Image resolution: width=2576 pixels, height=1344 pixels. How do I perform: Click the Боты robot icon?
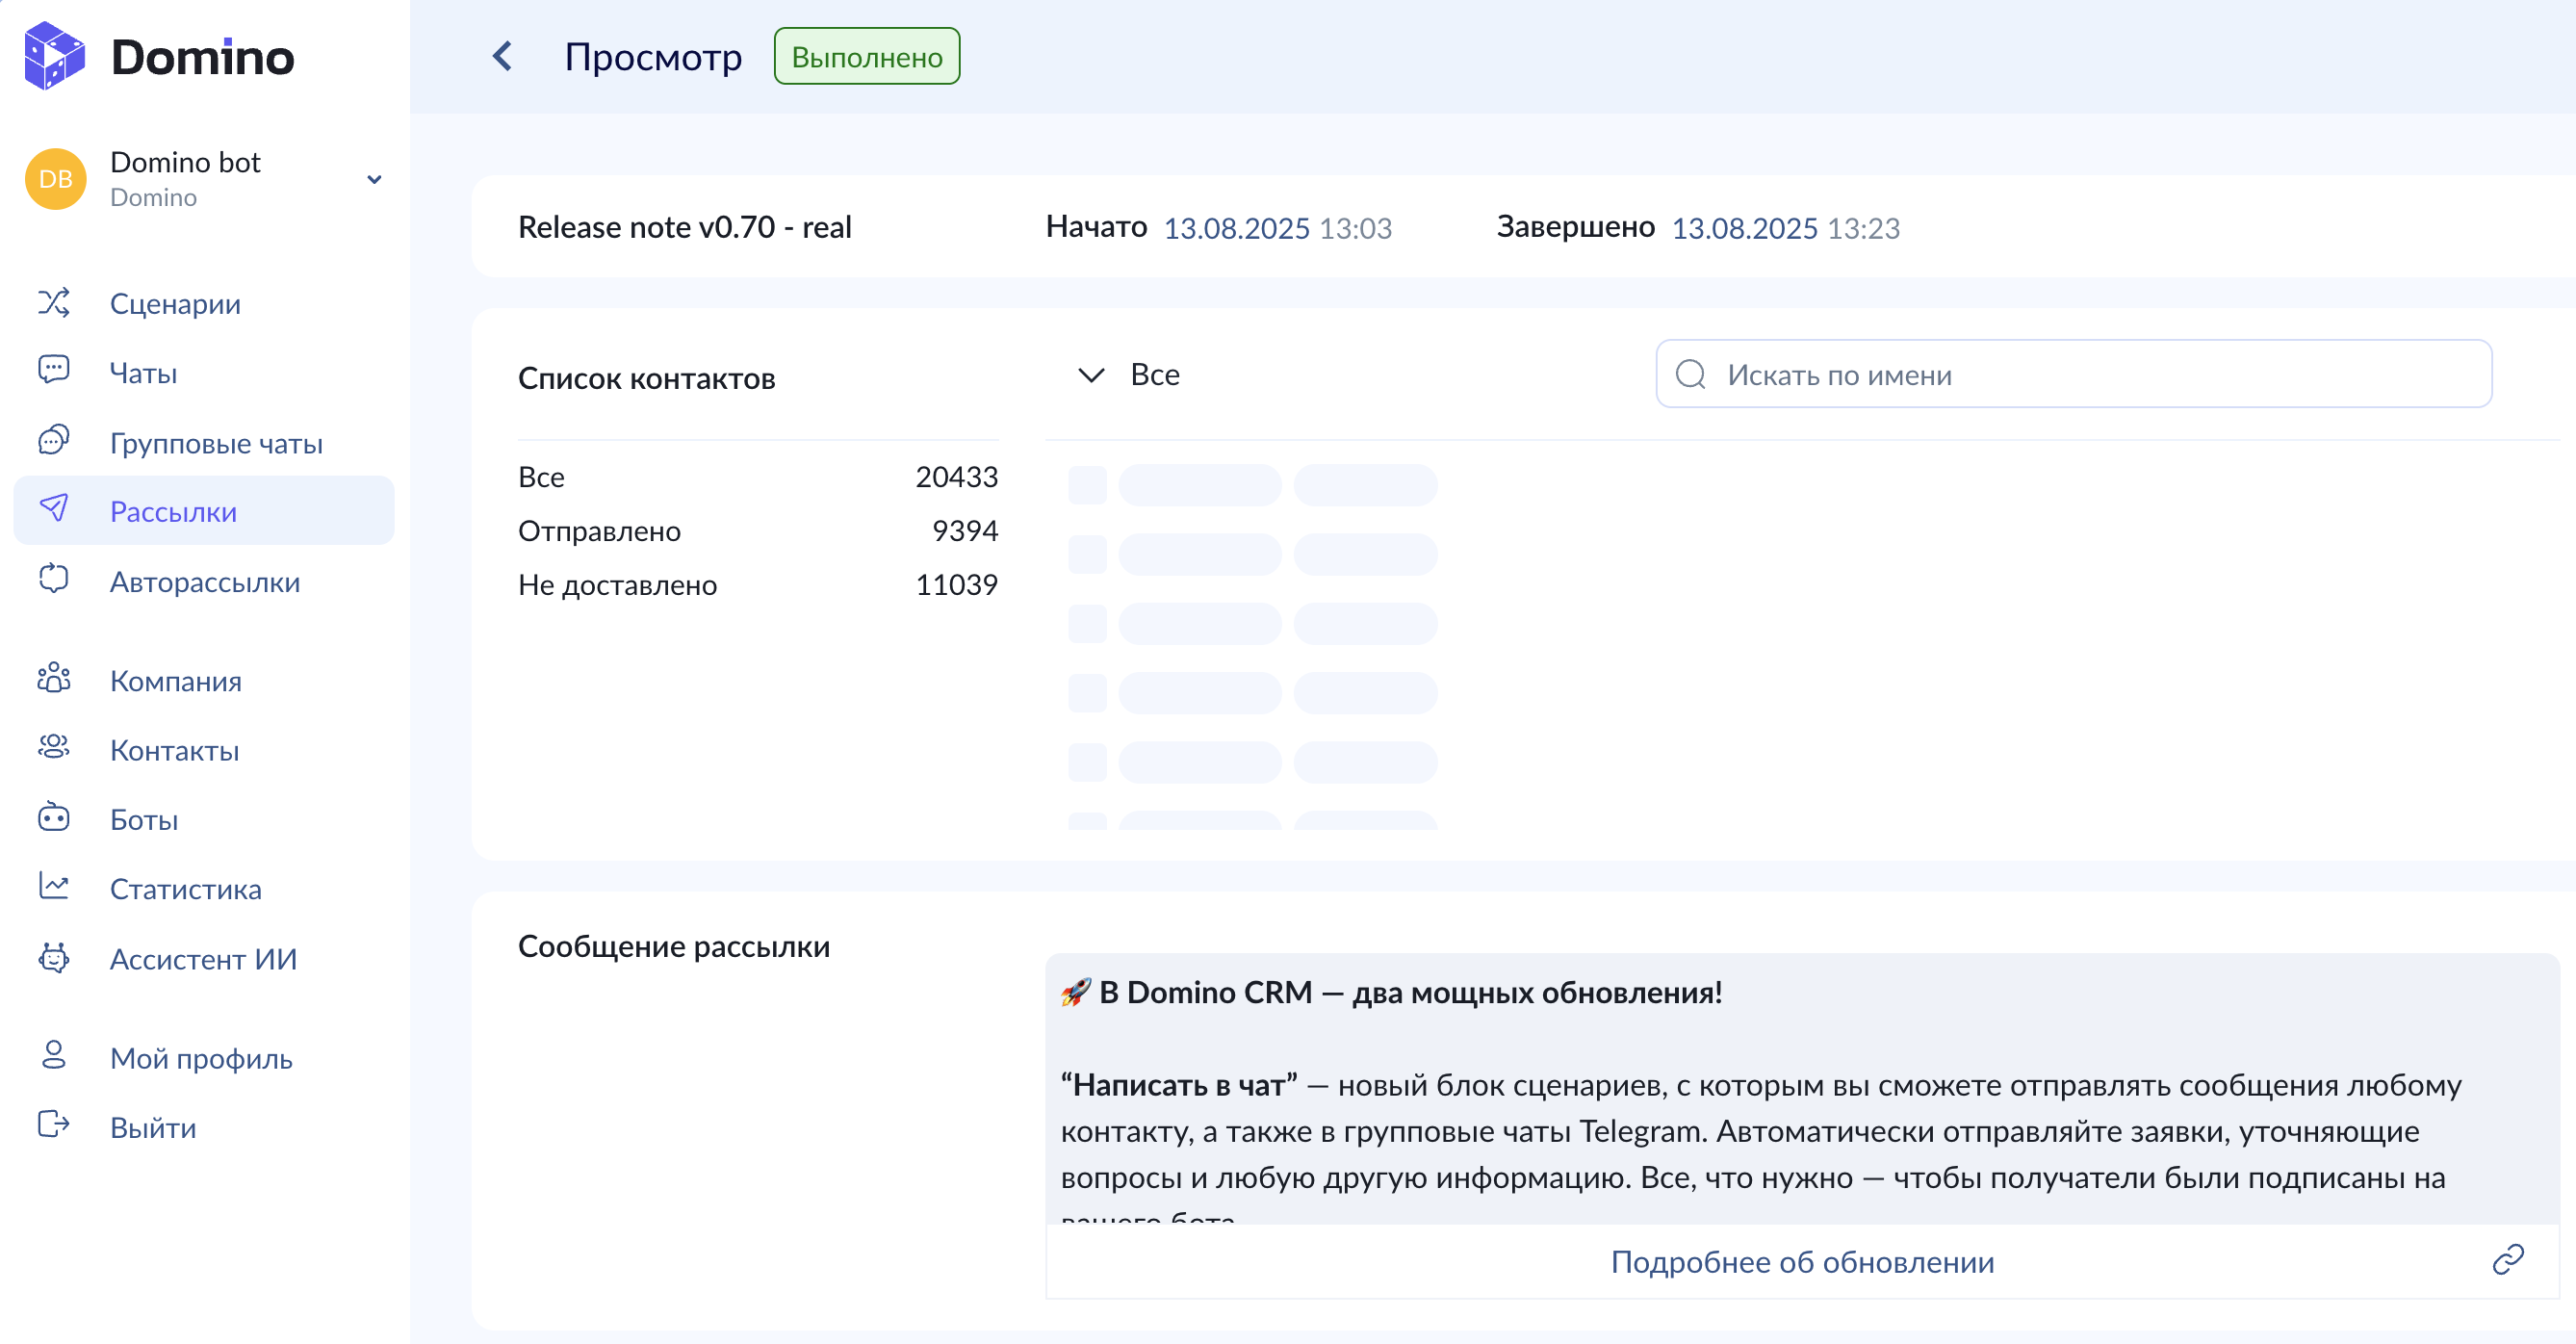[54, 818]
